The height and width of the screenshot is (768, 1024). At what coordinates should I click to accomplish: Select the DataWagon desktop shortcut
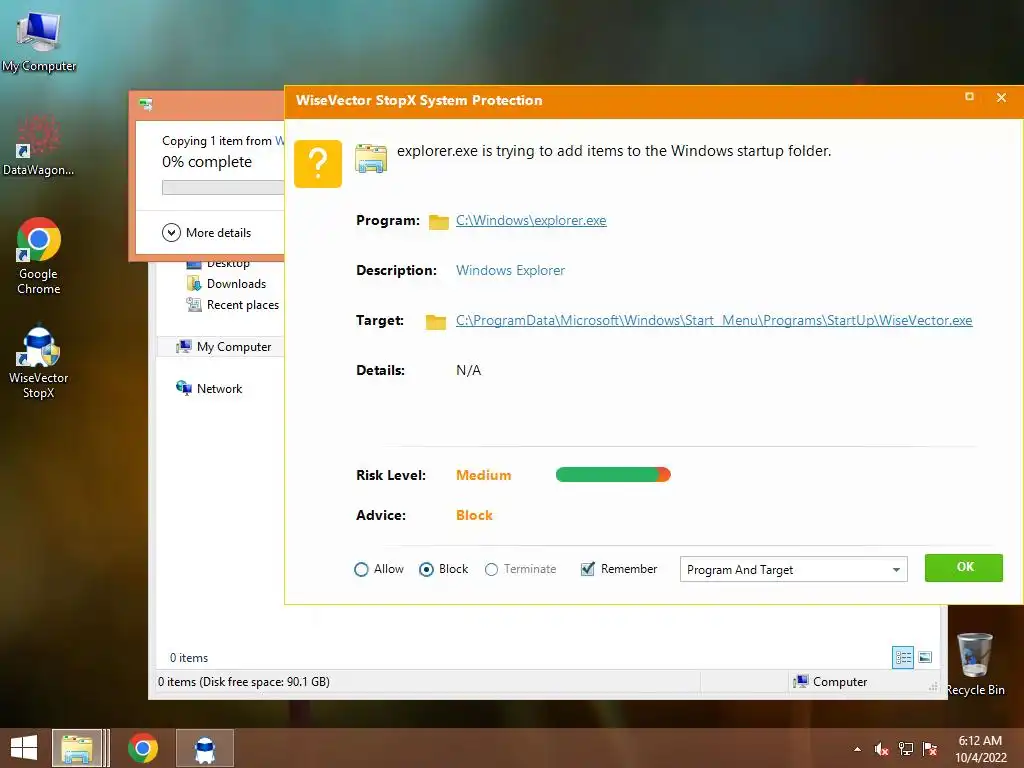[x=38, y=145]
